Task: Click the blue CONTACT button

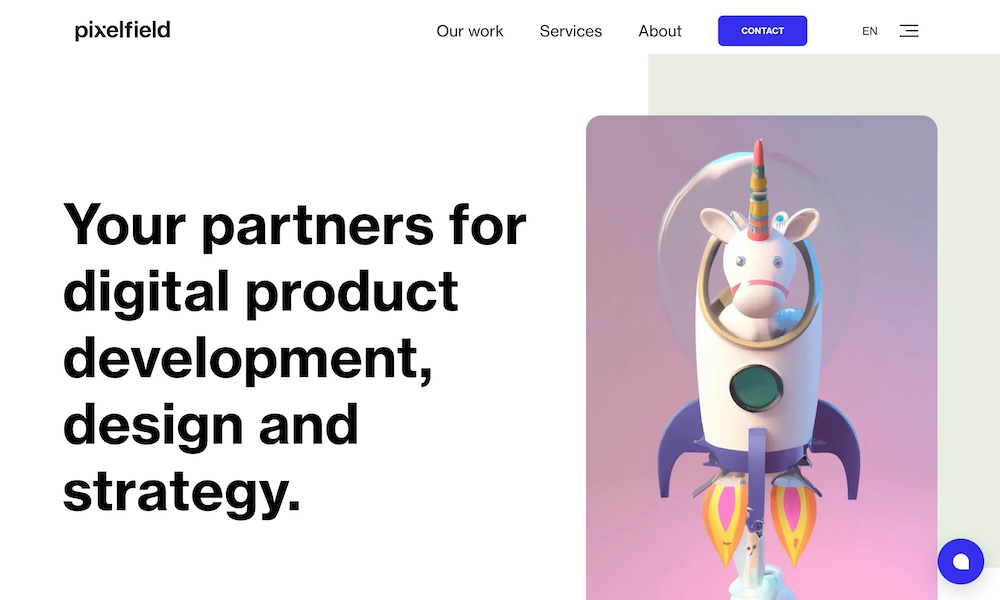Action: coord(762,31)
